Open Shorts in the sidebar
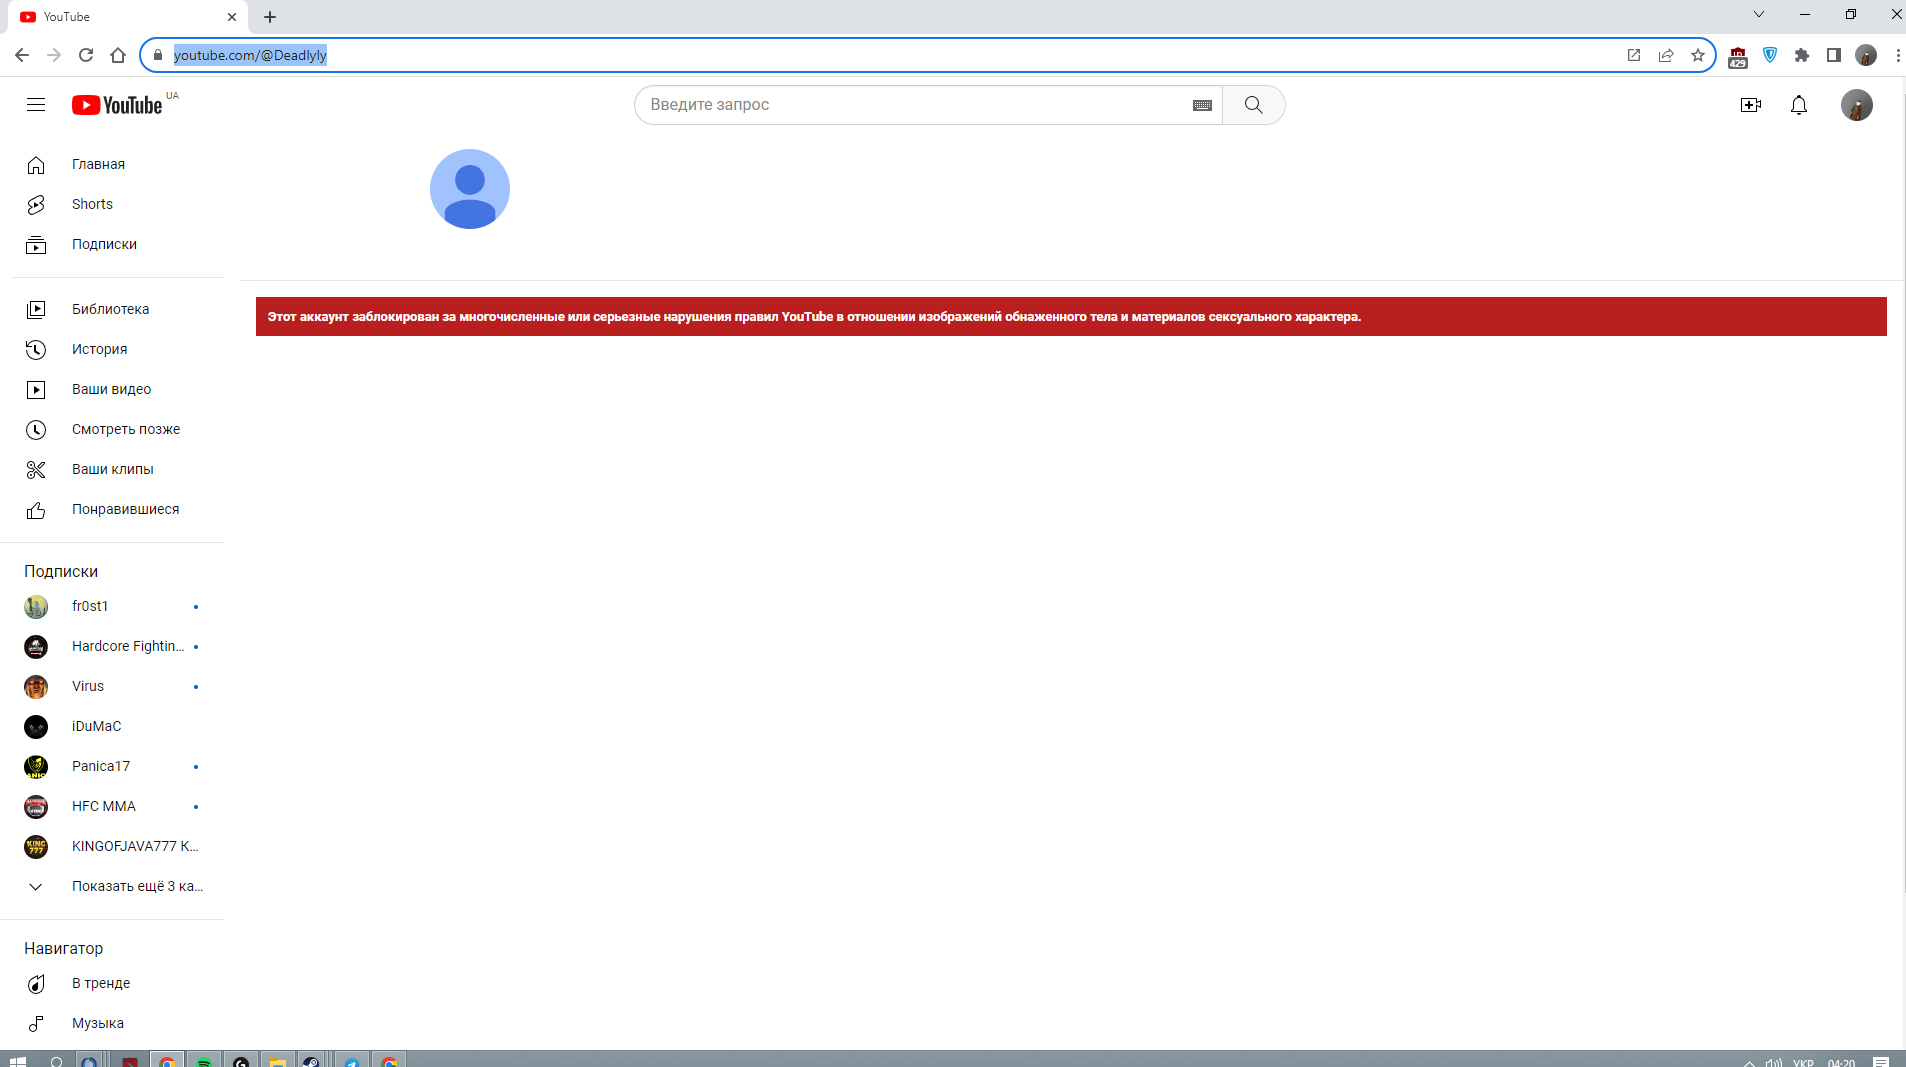The width and height of the screenshot is (1906, 1067). (x=112, y=204)
